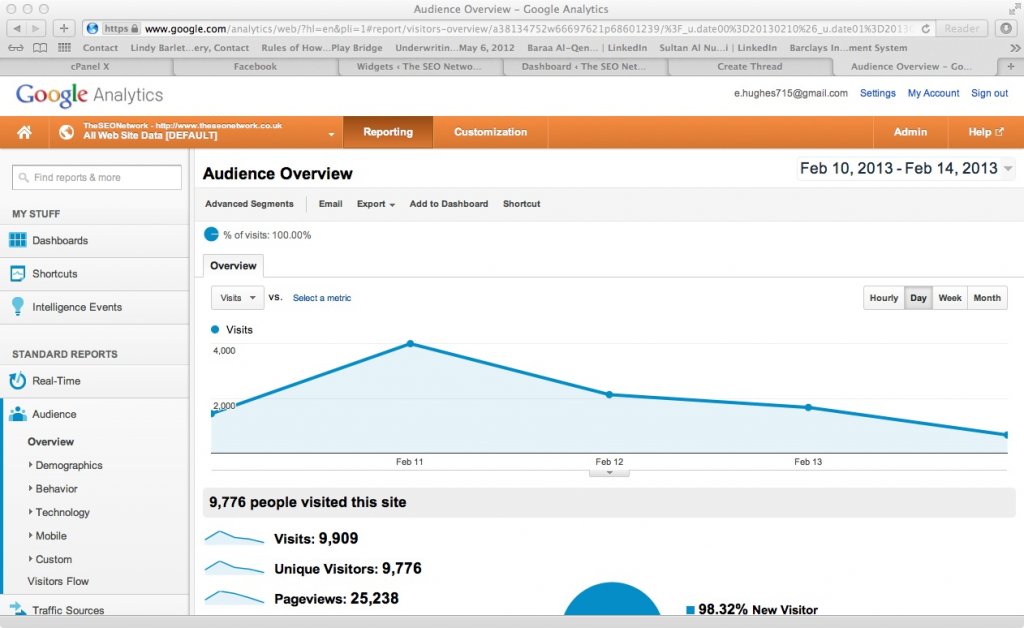Click Select a metric link
The image size is (1024, 628).
322,298
